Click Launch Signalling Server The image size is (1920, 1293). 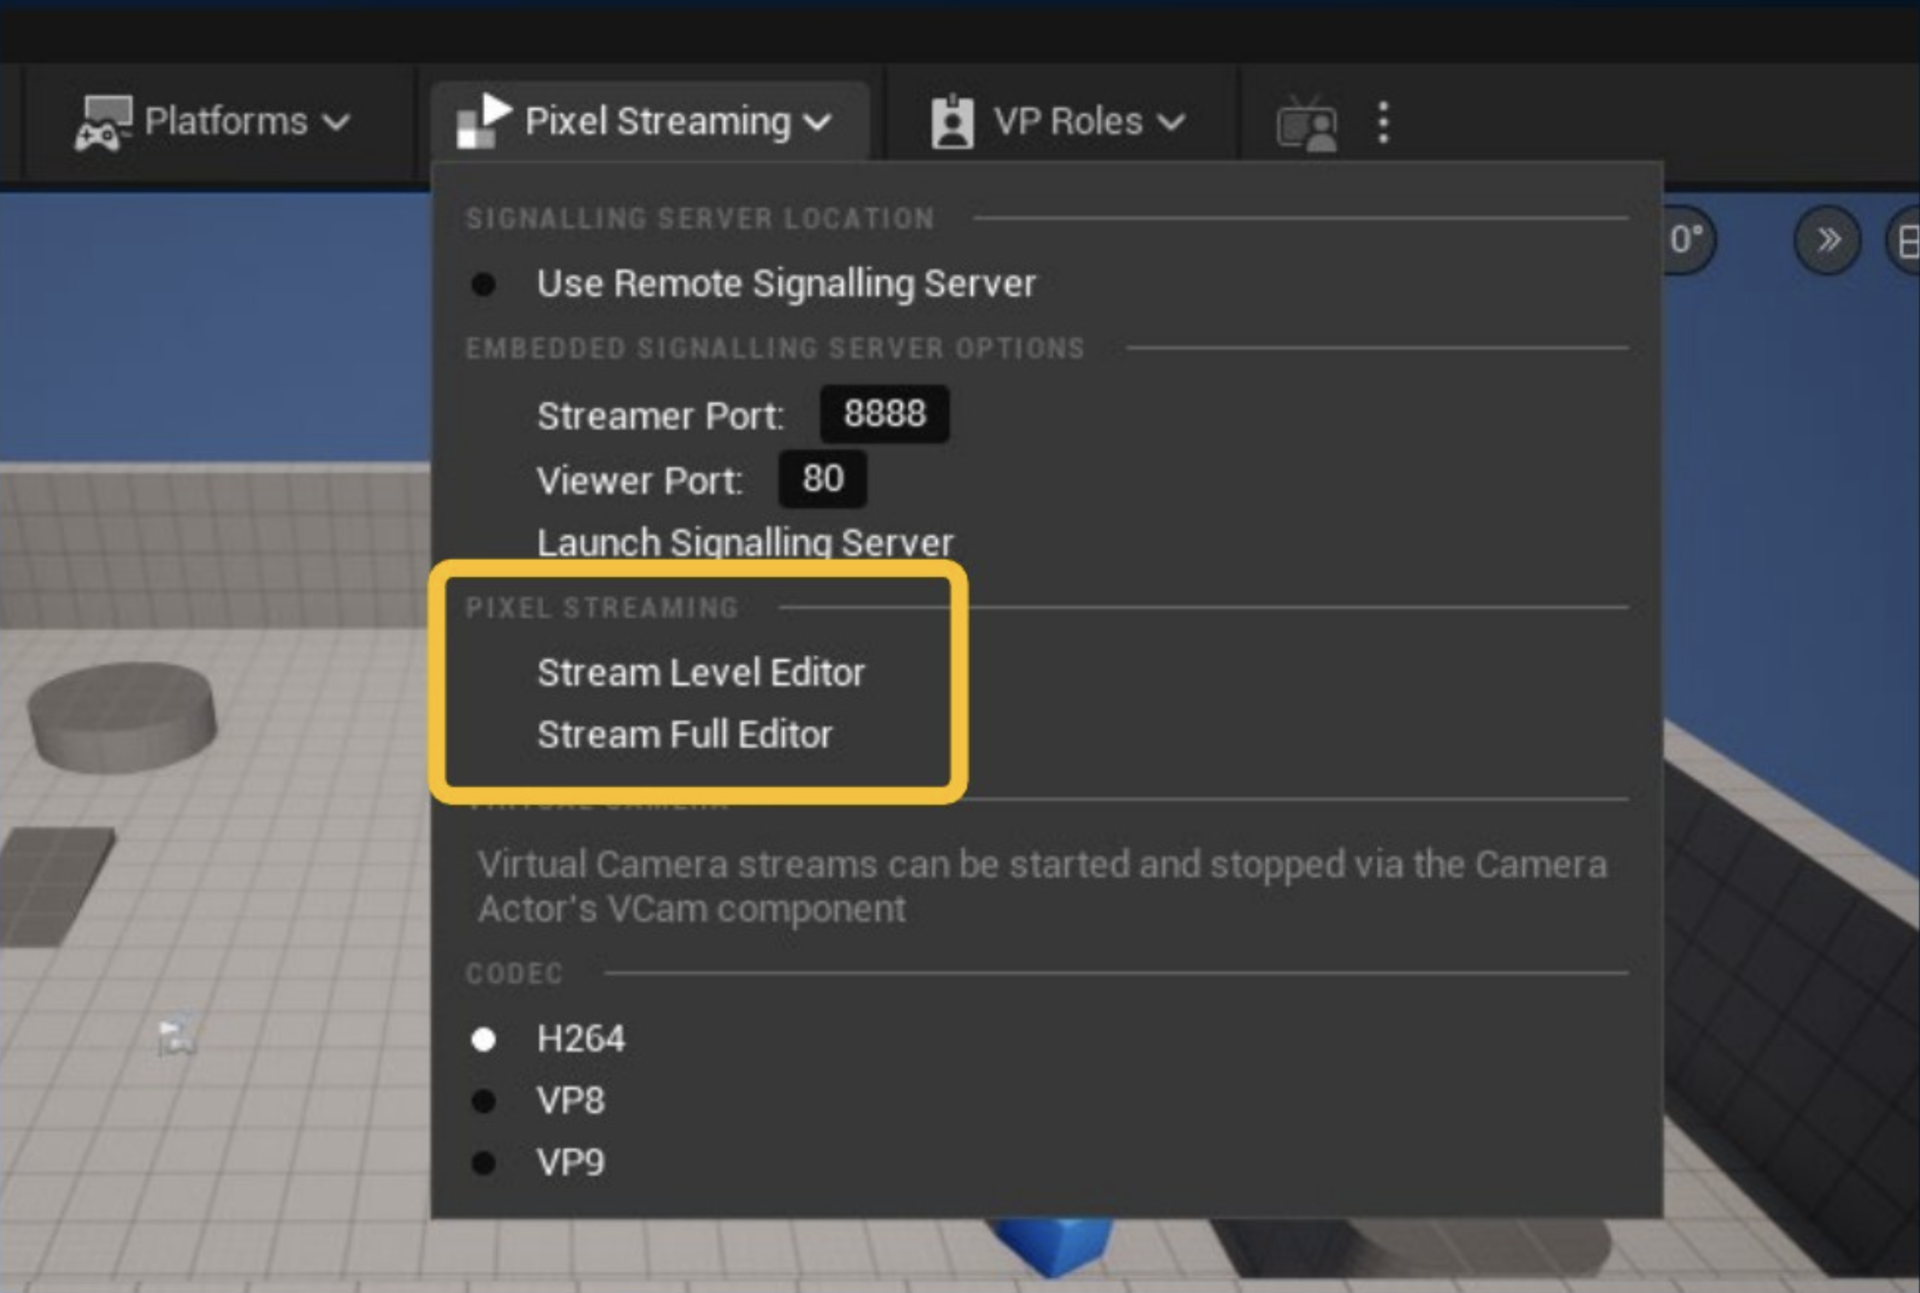coord(745,543)
